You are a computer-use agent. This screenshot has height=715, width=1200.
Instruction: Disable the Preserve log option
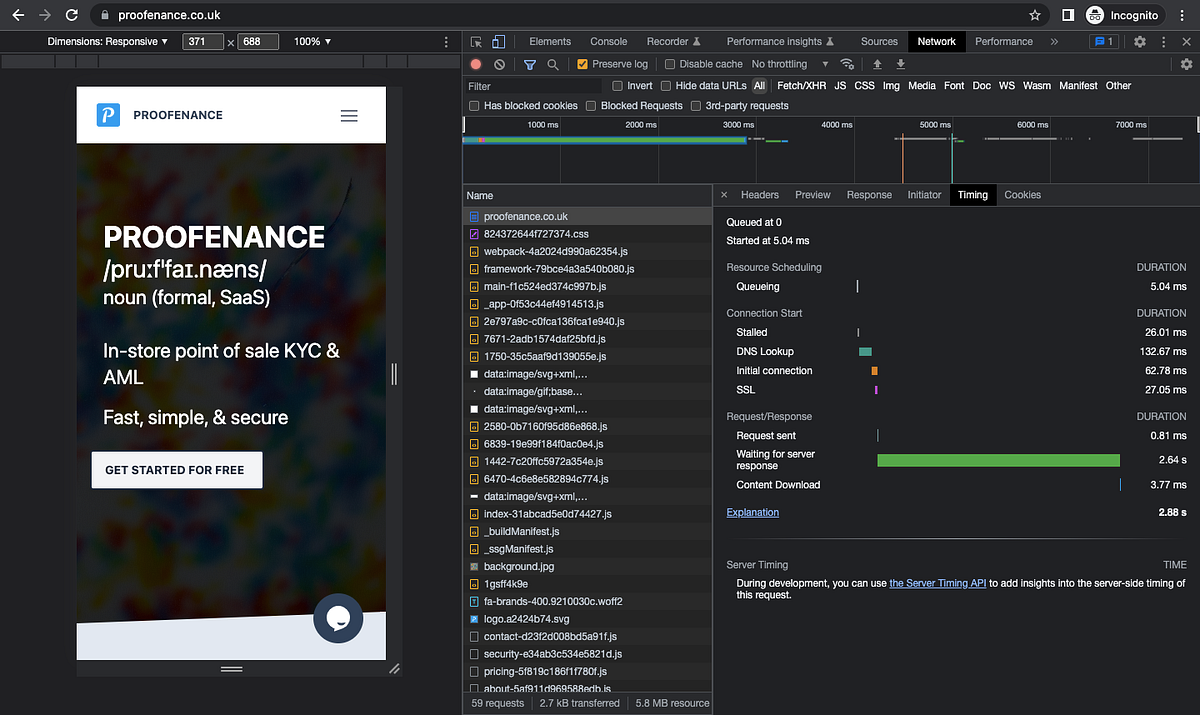pos(581,63)
